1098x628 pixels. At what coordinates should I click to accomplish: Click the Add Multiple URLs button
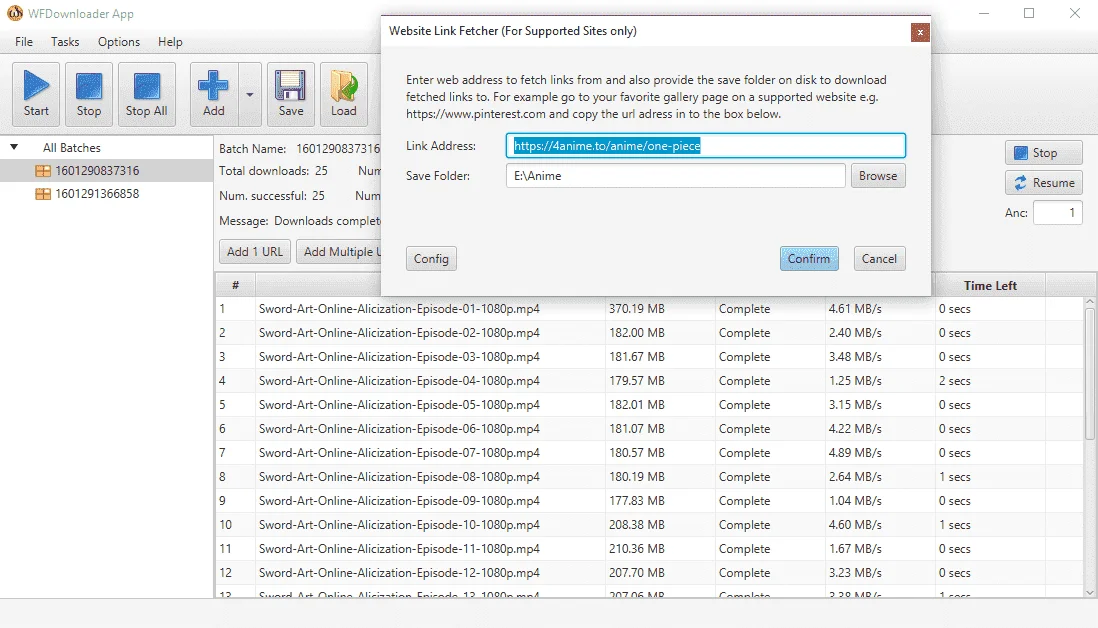[340, 252]
